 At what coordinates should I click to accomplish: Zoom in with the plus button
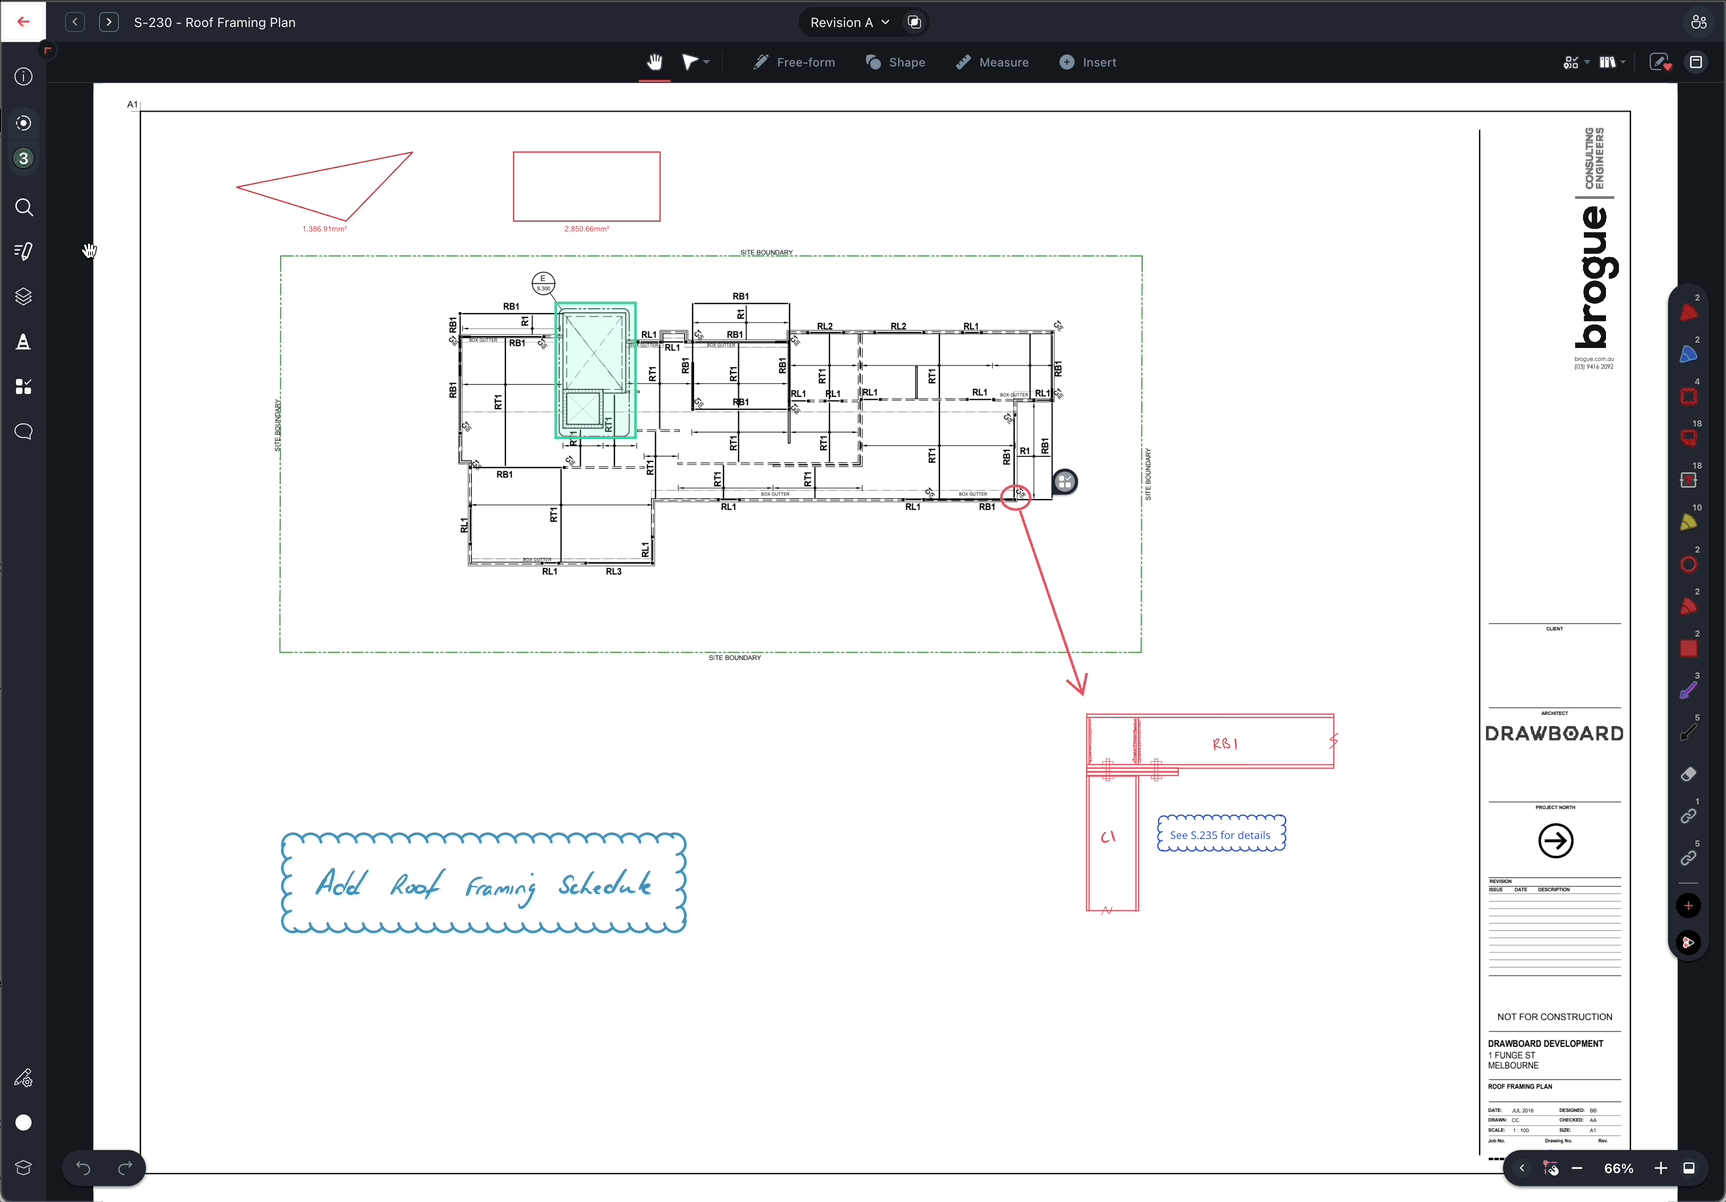point(1661,1168)
